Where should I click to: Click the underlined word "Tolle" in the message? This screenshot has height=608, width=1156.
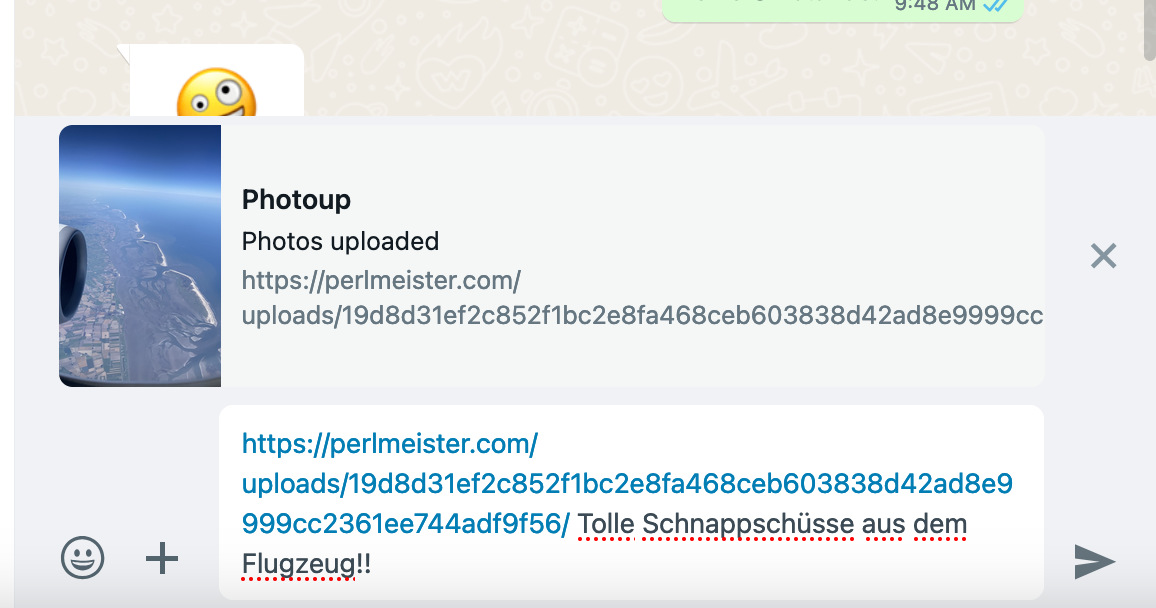coord(606,524)
